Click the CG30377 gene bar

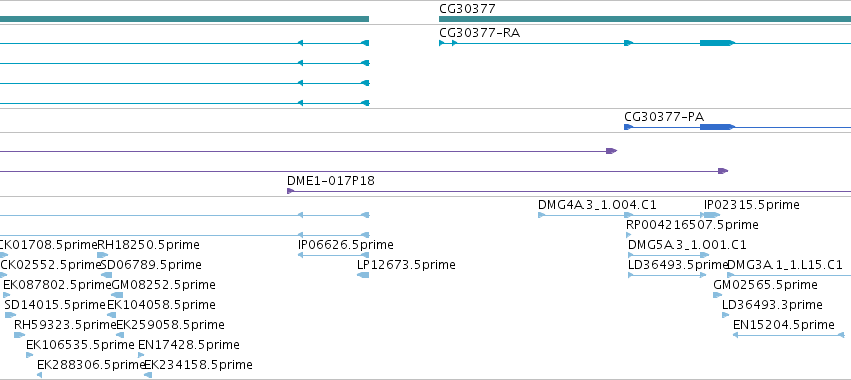click(x=645, y=19)
